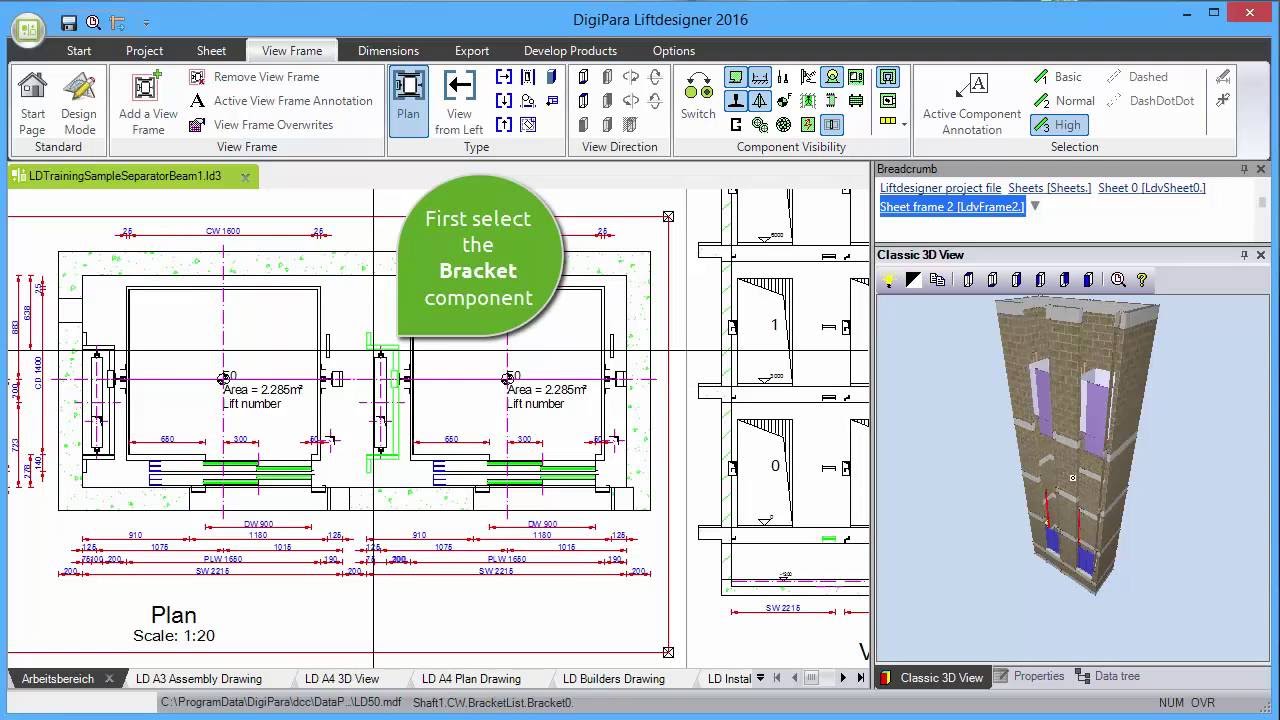Switch to the Project ribbon tab
Image resolution: width=1280 pixels, height=720 pixels.
[x=144, y=51]
